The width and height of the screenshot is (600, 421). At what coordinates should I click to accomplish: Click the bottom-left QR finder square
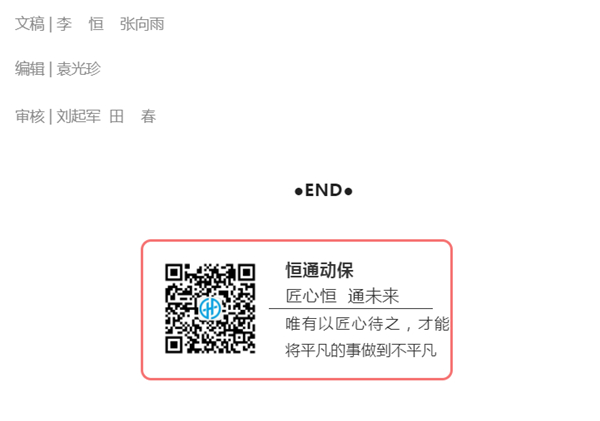coord(174,344)
